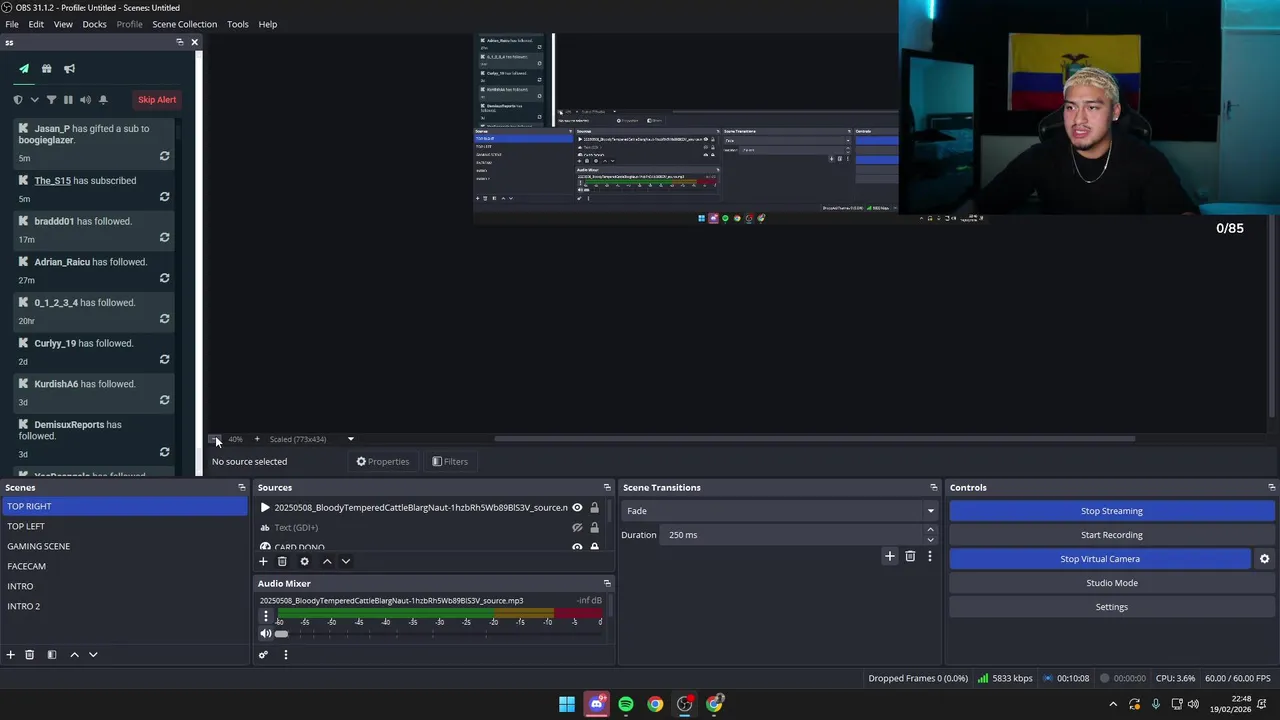Select the FACECAM scene
This screenshot has width=1280, height=720.
coord(124,566)
